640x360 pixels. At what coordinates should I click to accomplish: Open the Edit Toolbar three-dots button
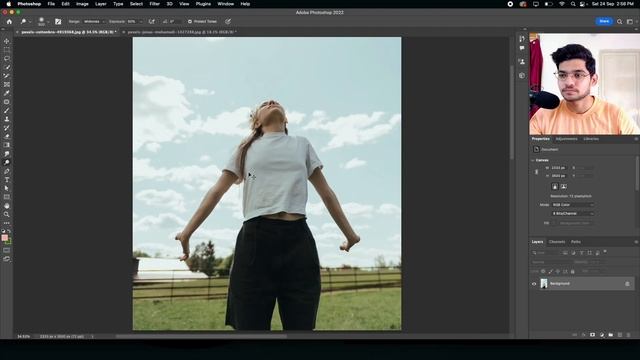(x=7, y=223)
